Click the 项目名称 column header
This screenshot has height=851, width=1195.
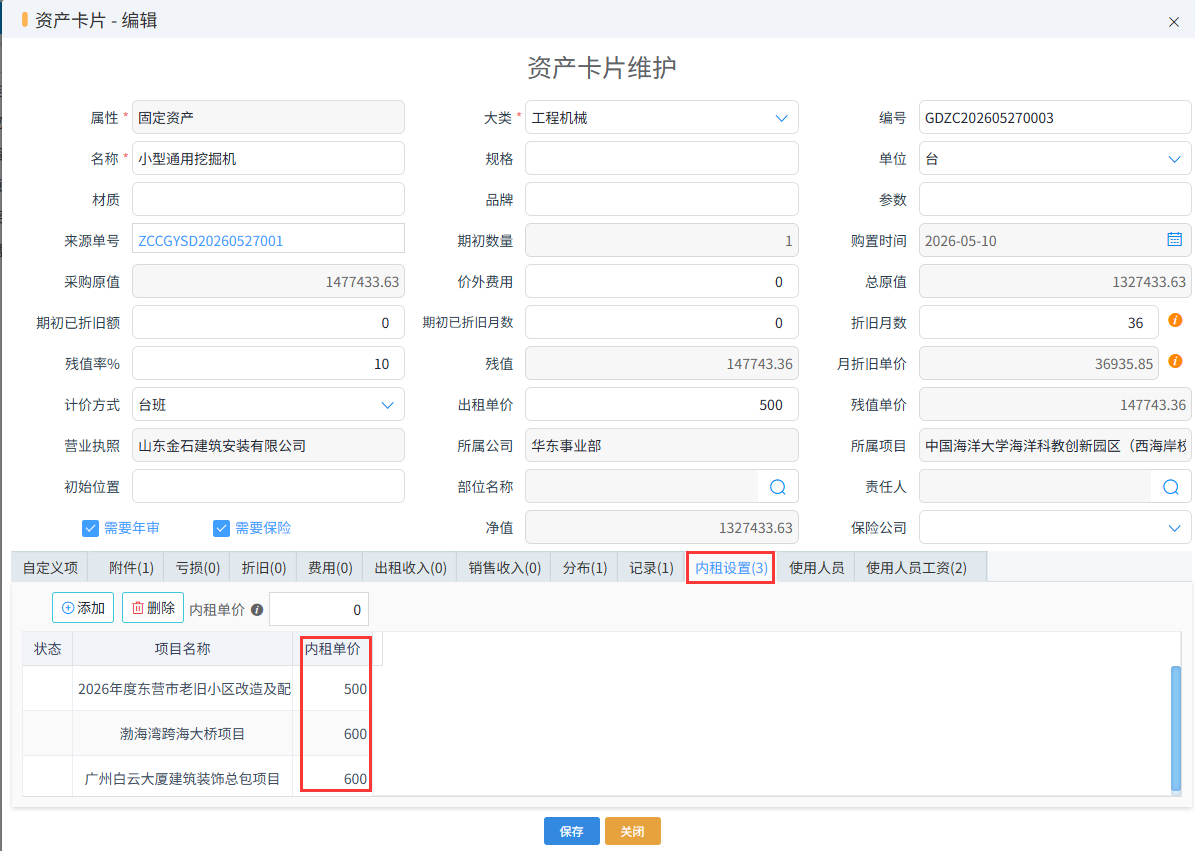(183, 649)
